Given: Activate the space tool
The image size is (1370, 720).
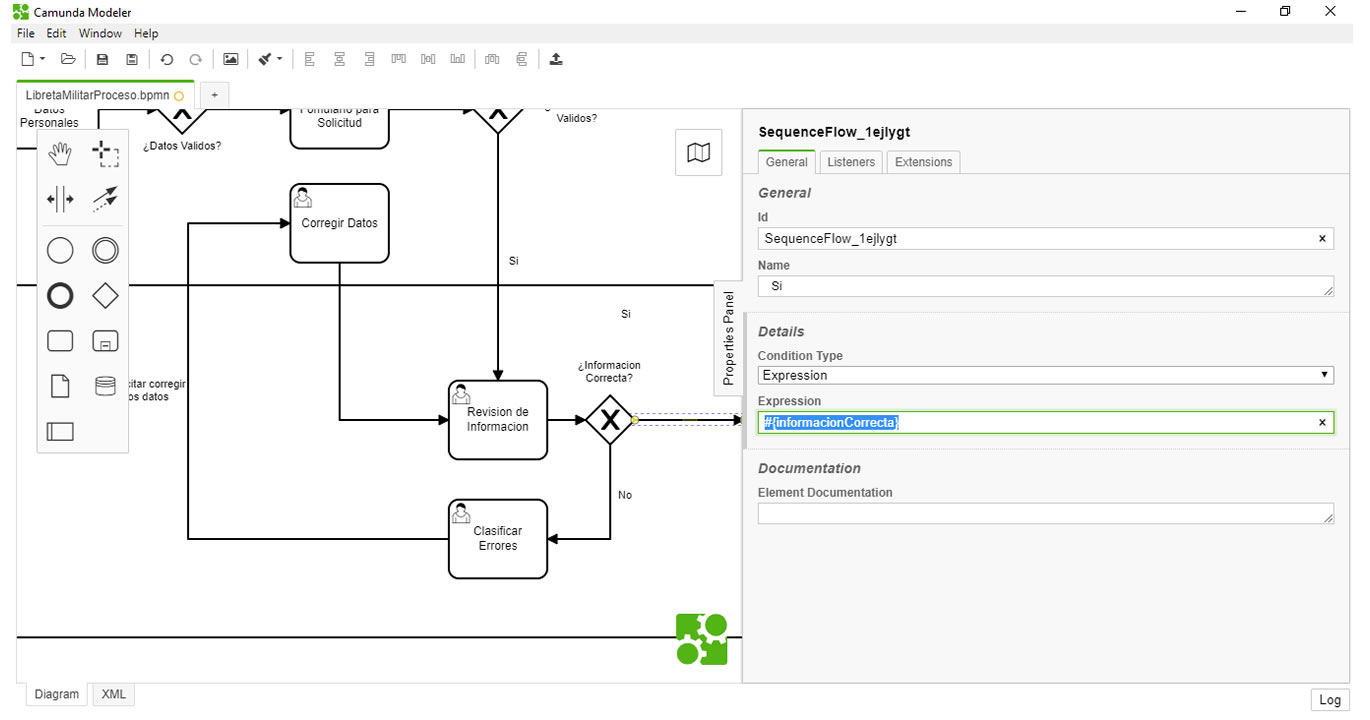Looking at the screenshot, I should pyautogui.click(x=61, y=199).
